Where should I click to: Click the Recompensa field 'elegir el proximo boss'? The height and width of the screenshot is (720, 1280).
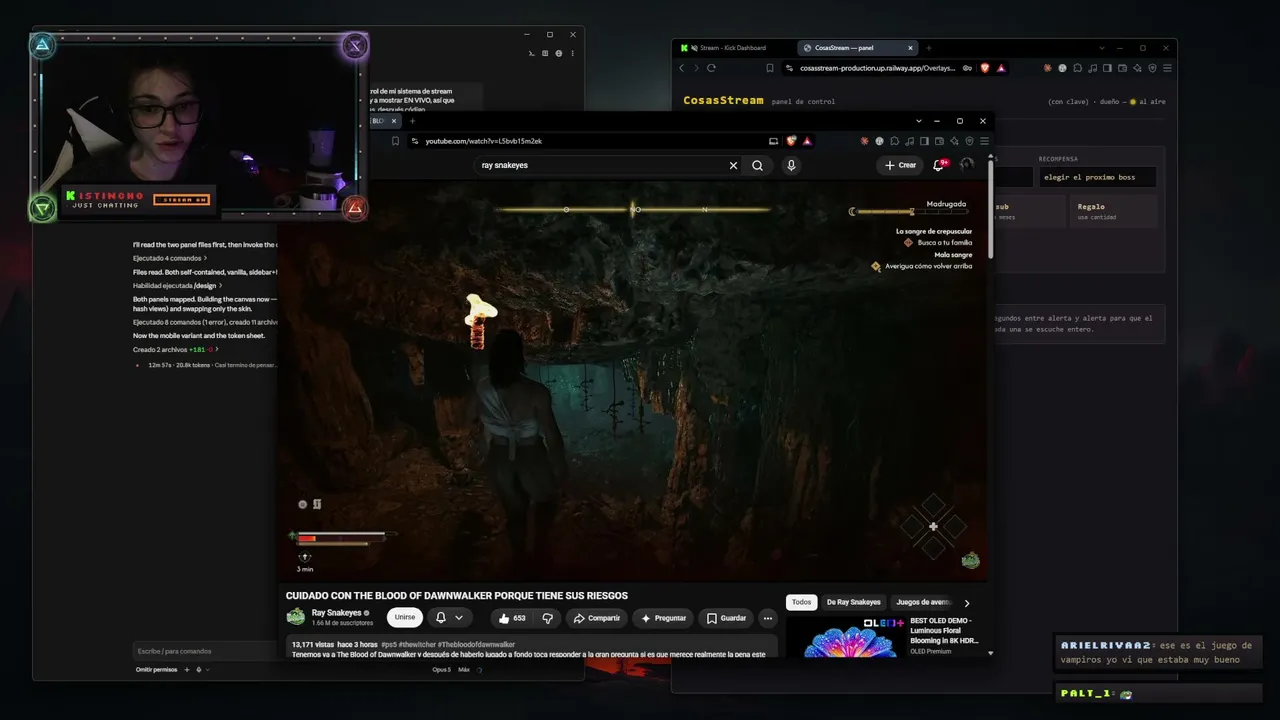pos(1097,177)
